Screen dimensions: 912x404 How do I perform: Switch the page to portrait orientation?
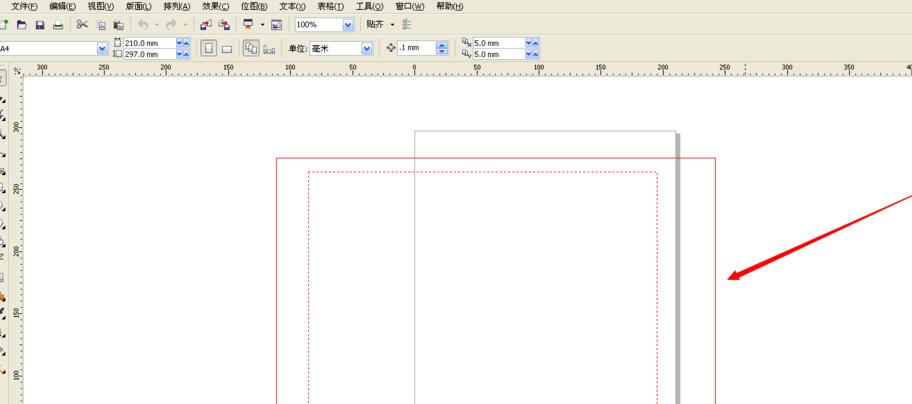(209, 48)
